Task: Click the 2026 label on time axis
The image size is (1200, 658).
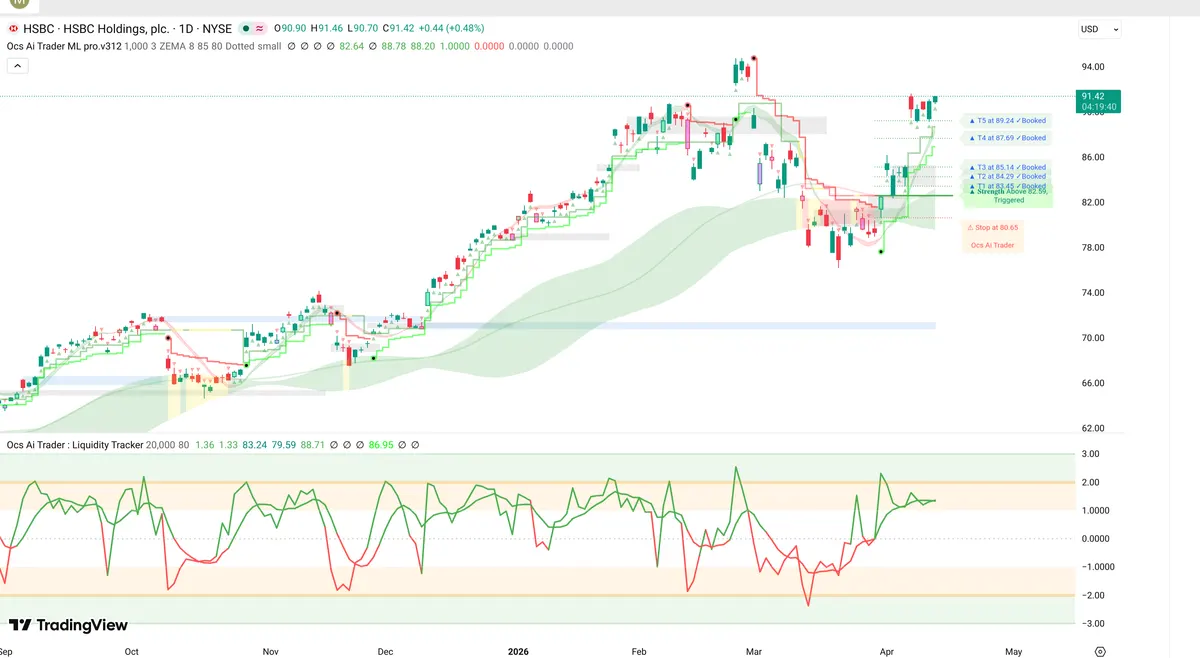Action: point(517,651)
